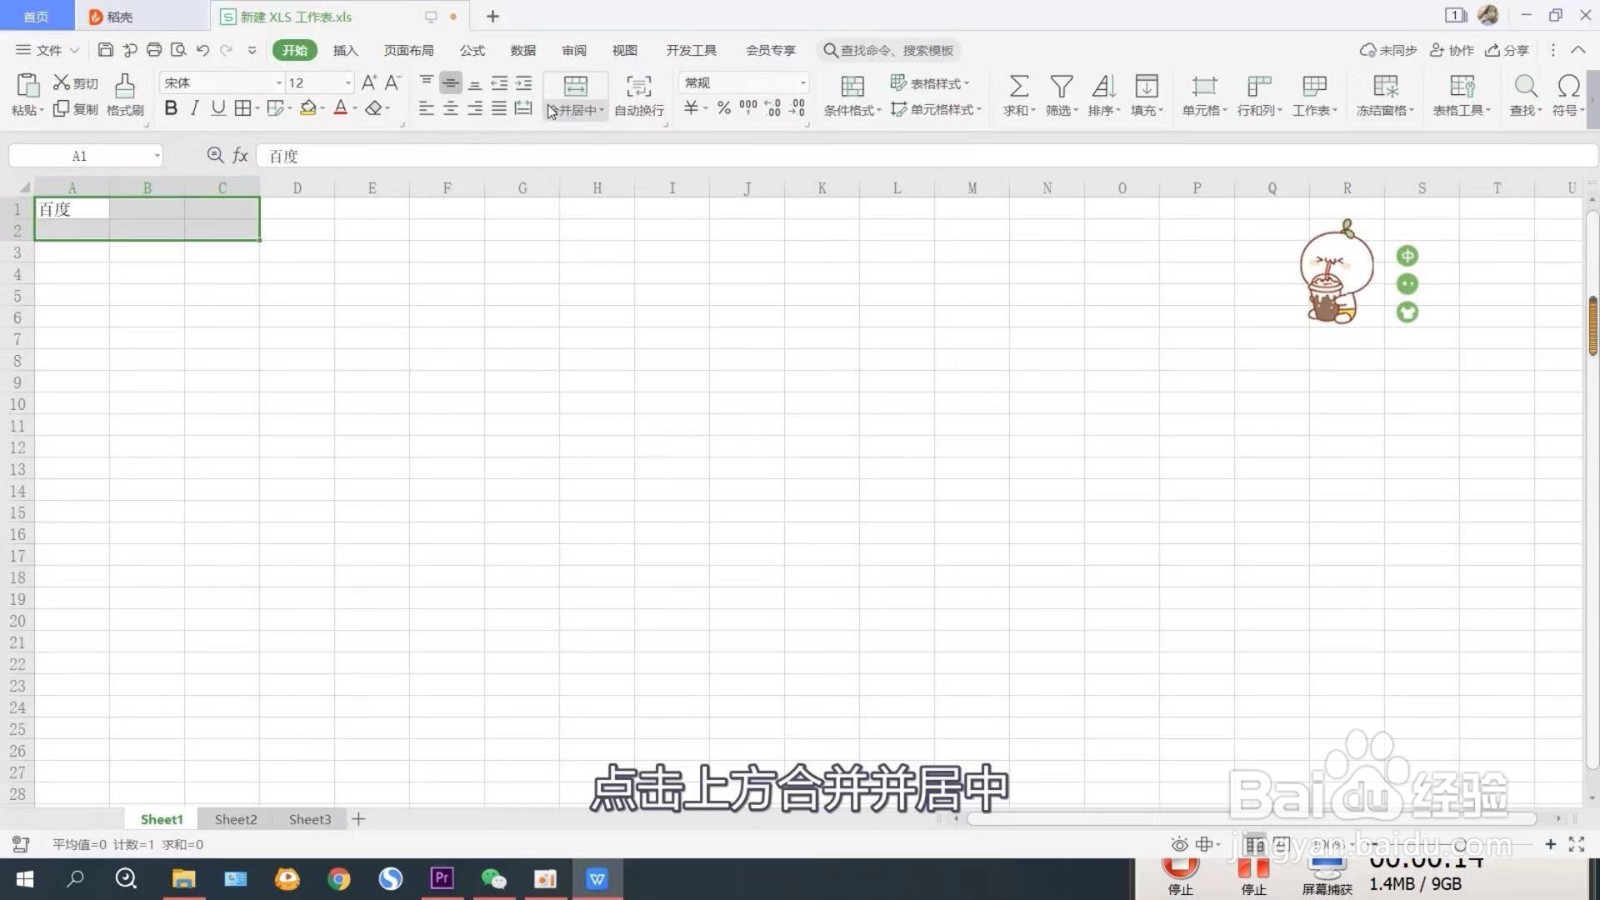Click the fill color paint bucket
This screenshot has width=1600, height=900.
point(308,108)
